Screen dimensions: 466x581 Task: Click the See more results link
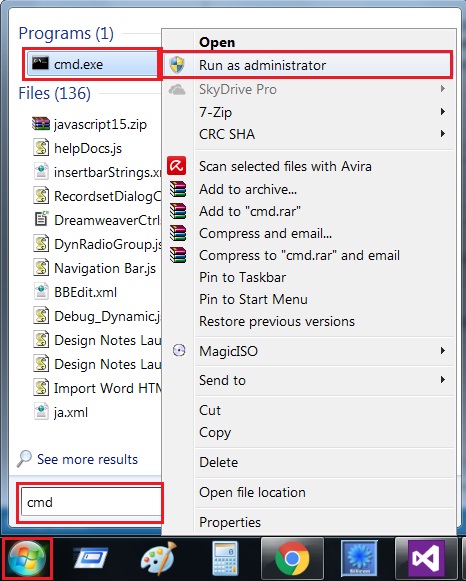click(x=87, y=459)
